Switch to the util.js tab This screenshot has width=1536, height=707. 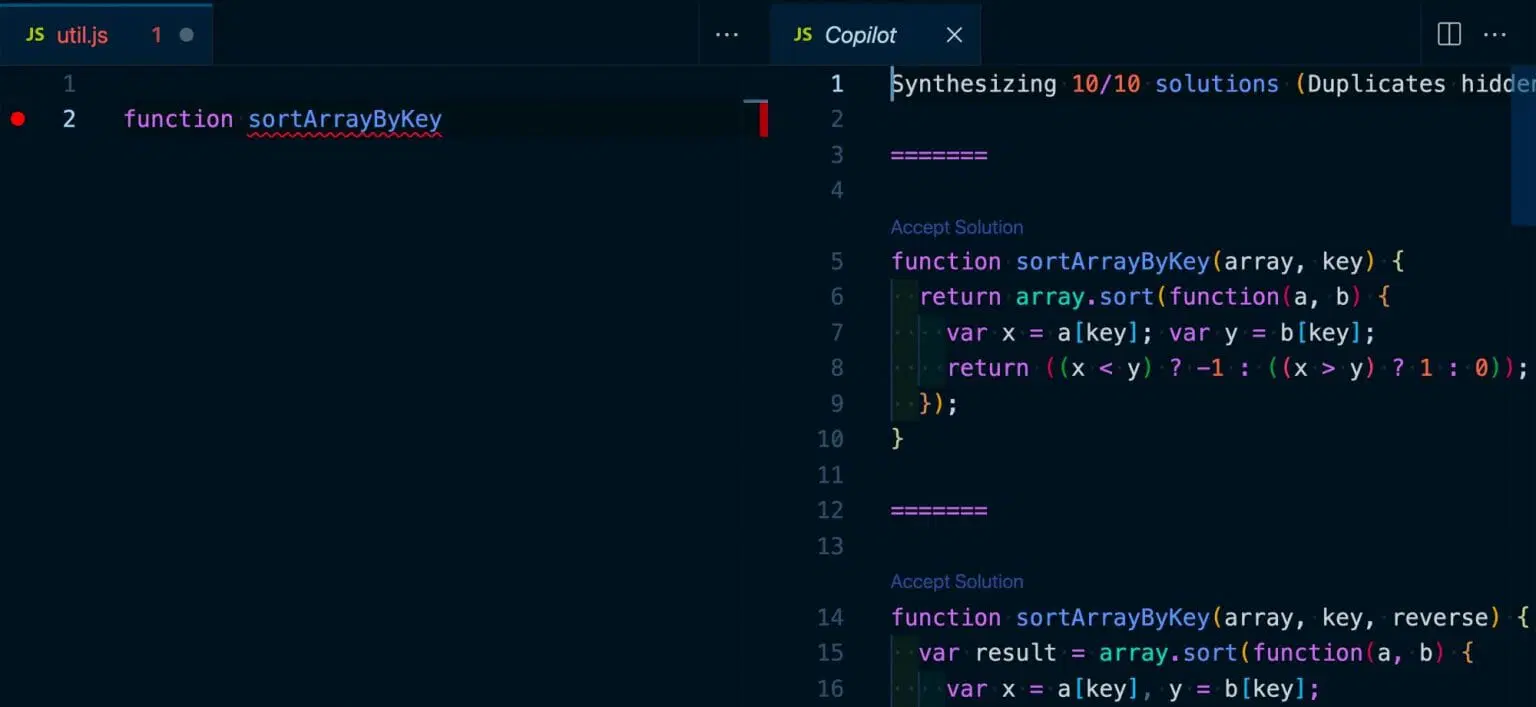coord(106,35)
